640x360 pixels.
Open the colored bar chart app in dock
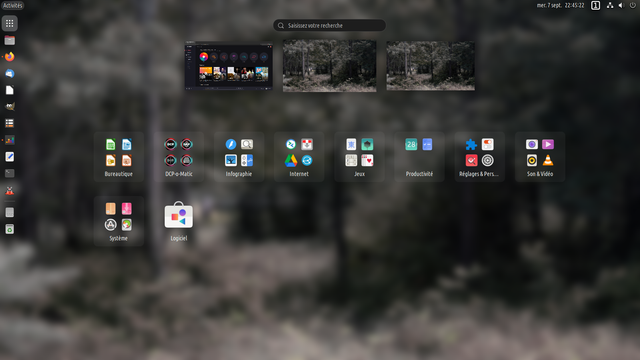pyautogui.click(x=9, y=140)
